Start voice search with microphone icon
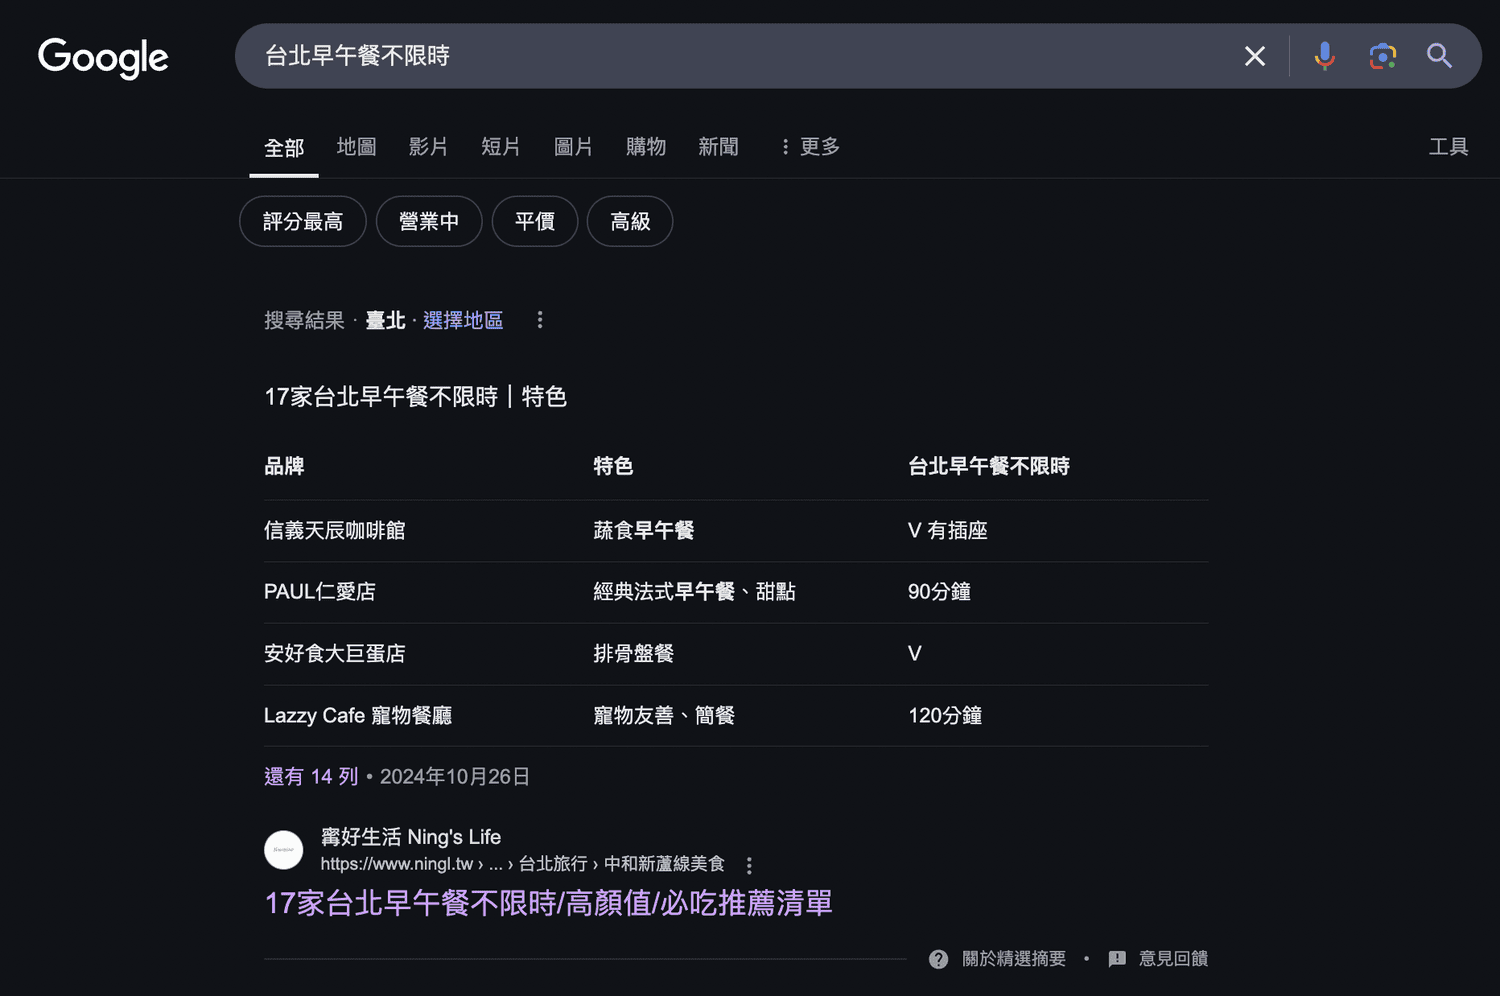Viewport: 1500px width, 996px height. 1325,56
